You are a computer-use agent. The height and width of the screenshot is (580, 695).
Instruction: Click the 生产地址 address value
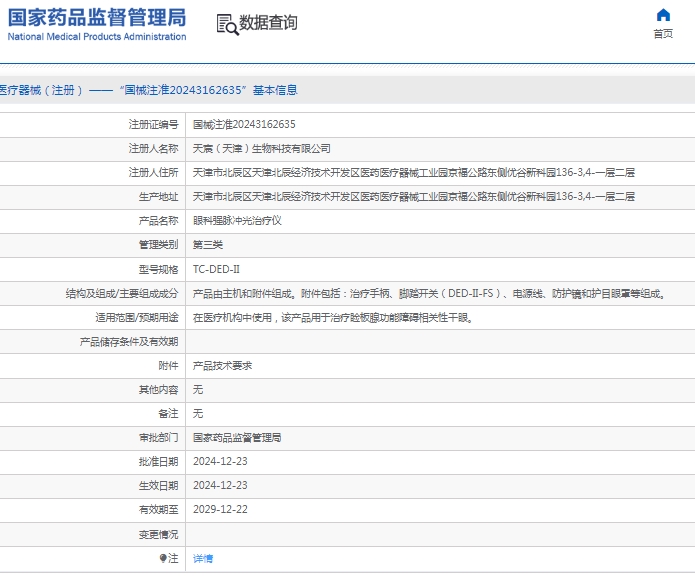pyautogui.click(x=414, y=196)
